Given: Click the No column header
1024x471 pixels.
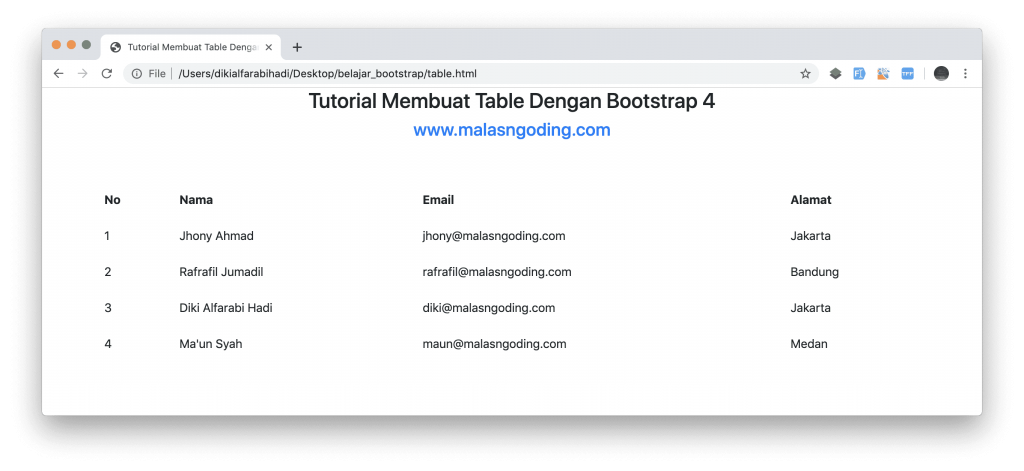Looking at the screenshot, I should [112, 200].
